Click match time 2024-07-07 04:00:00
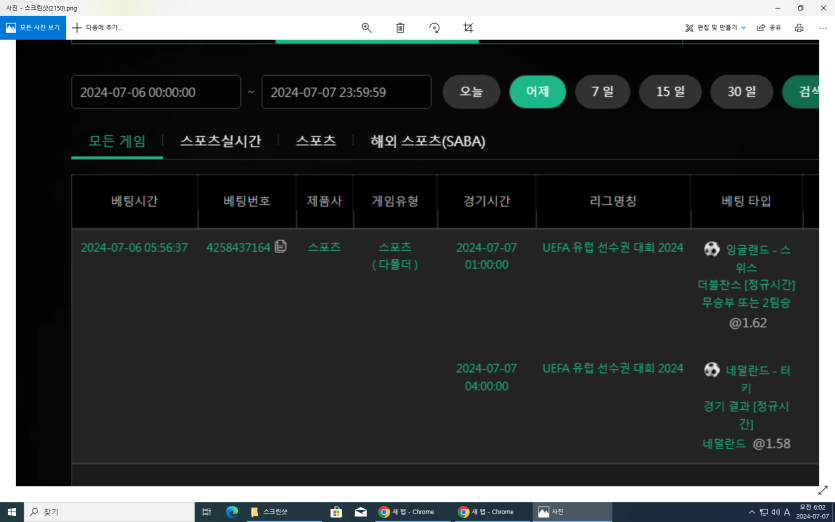Viewport: 835px width, 522px height. point(486,377)
